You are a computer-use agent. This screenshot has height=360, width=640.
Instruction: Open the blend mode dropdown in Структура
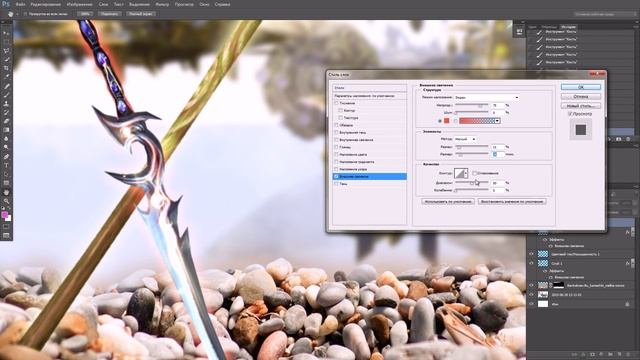pyautogui.click(x=487, y=98)
